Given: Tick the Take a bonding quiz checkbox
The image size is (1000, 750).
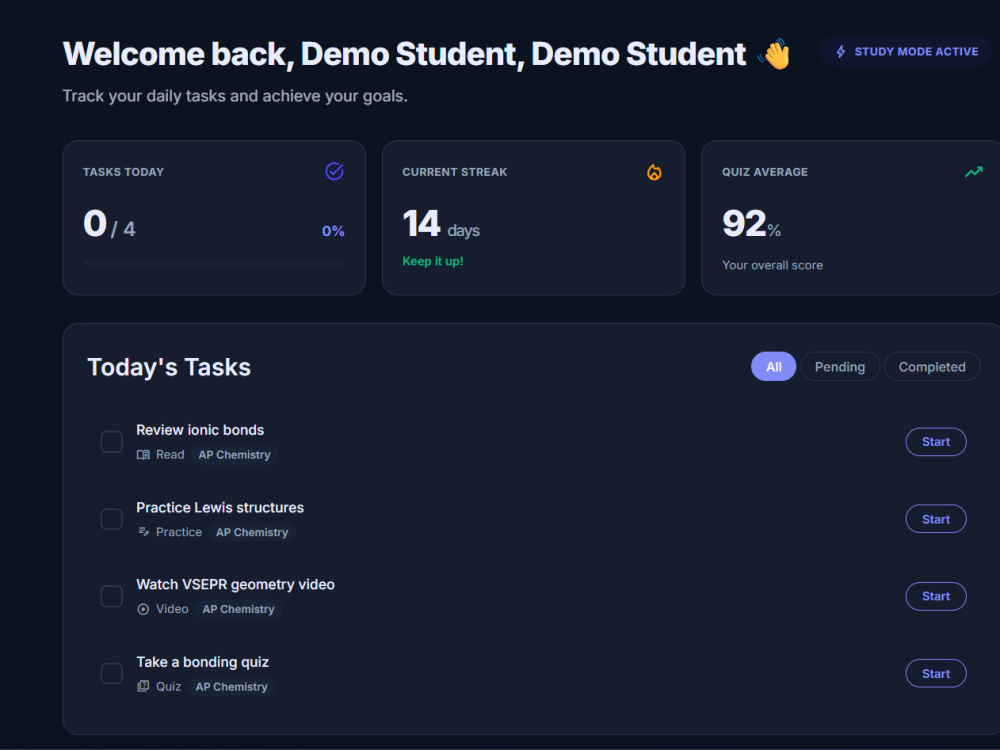Looking at the screenshot, I should pos(112,673).
